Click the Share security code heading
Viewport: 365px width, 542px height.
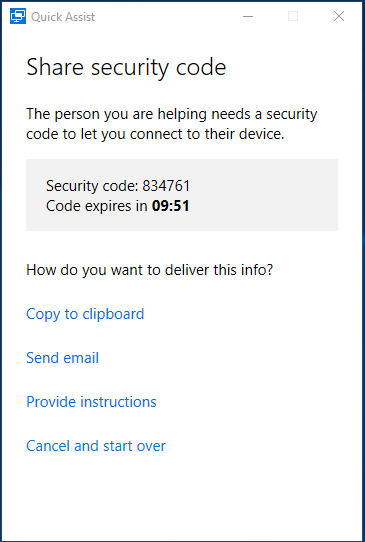point(126,67)
